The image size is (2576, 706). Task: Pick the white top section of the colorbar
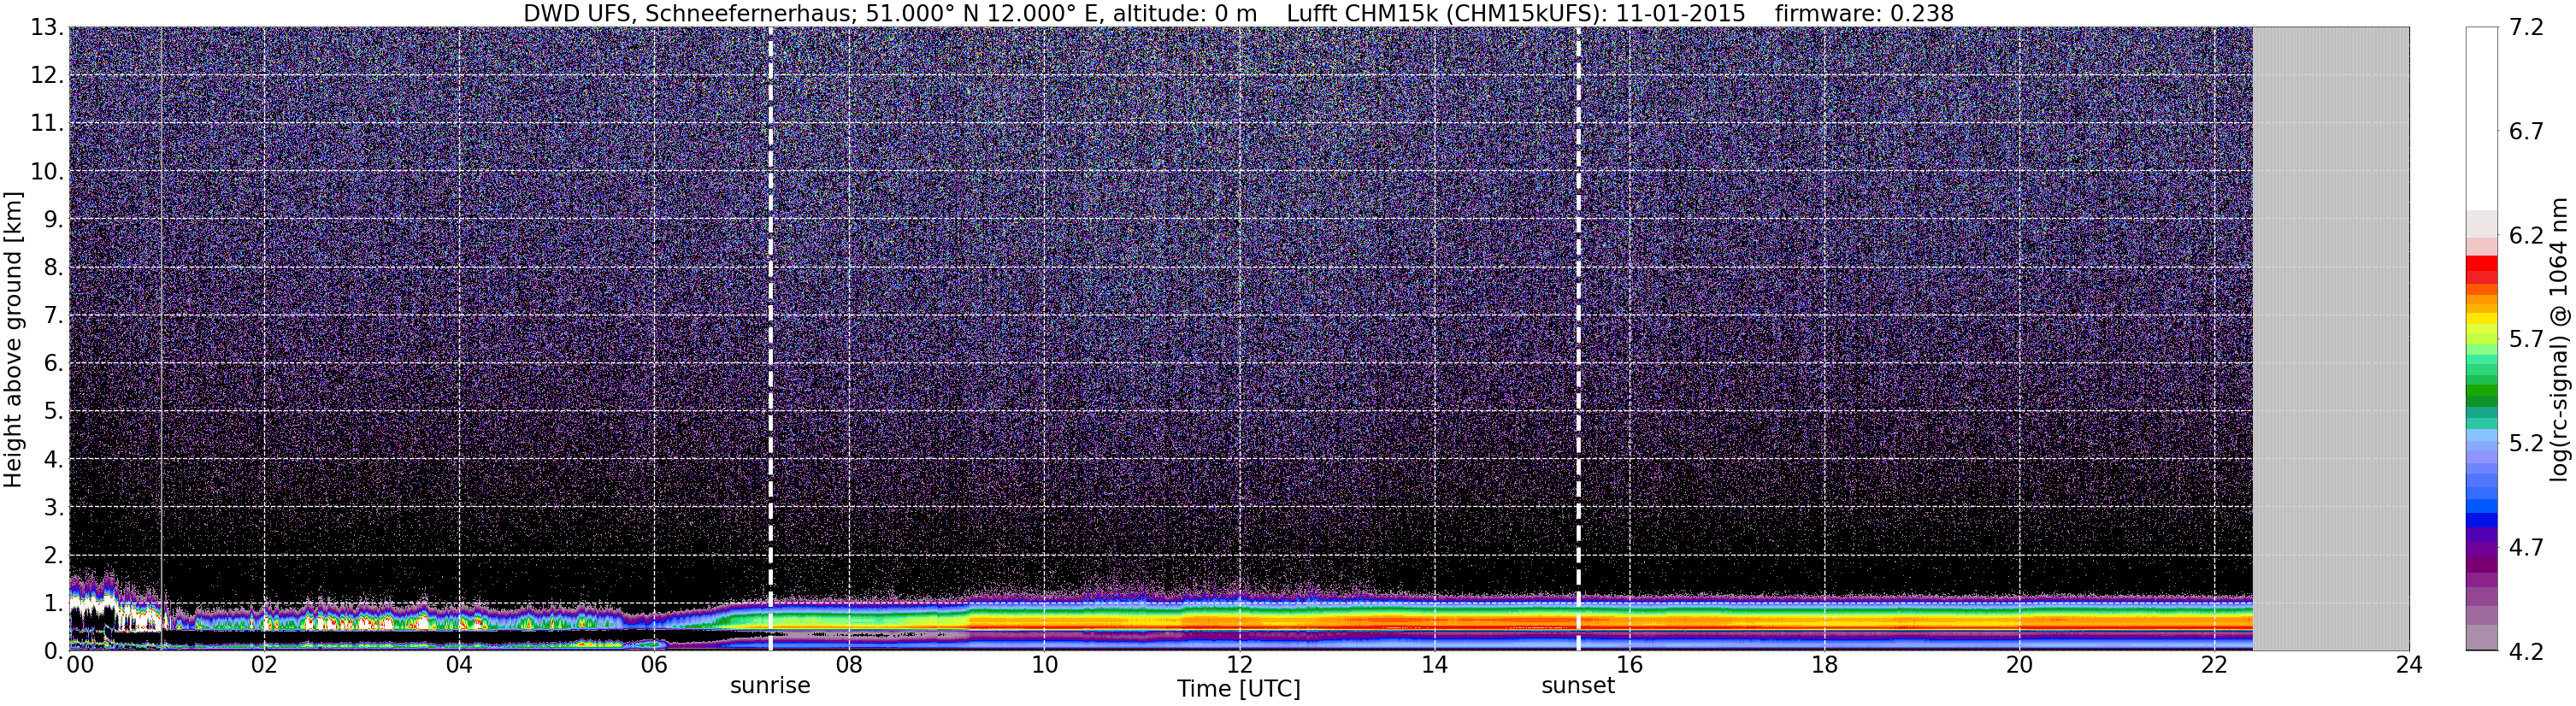(2482, 118)
